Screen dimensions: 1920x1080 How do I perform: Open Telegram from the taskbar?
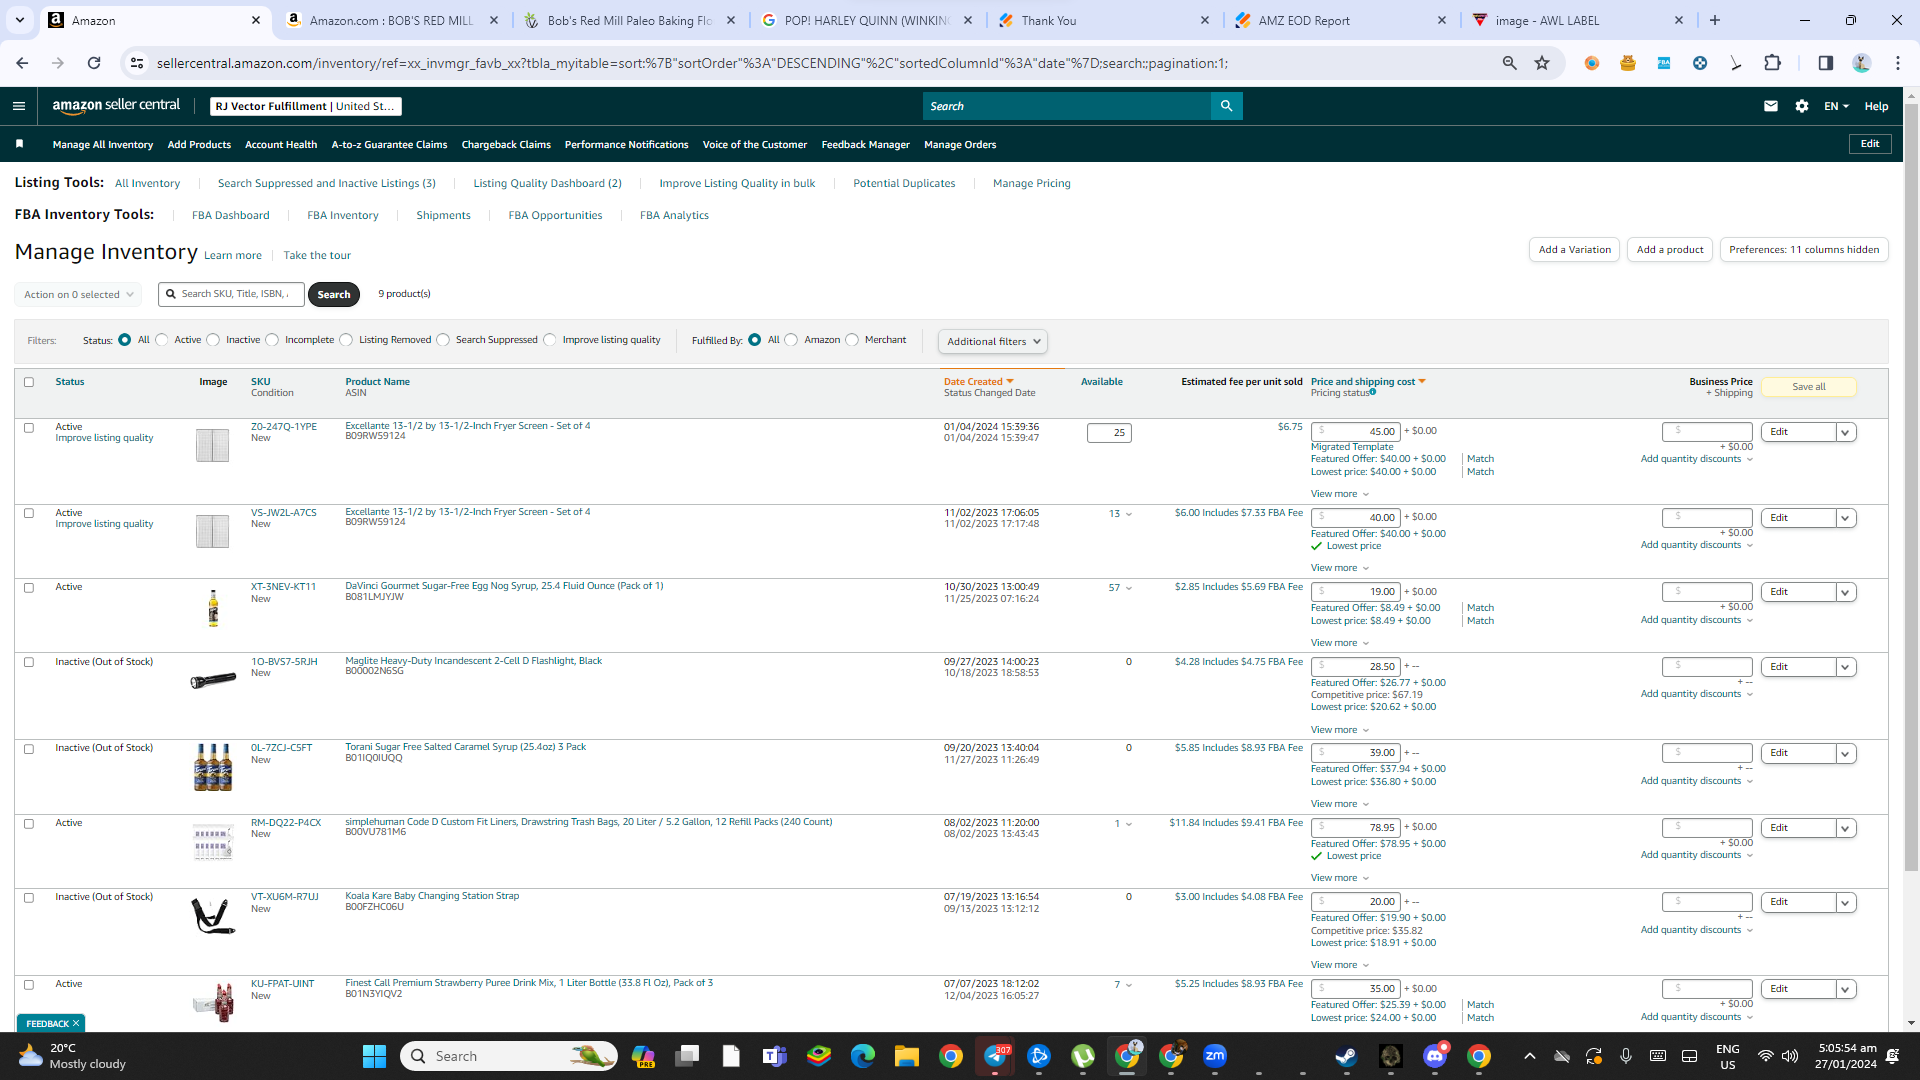[995, 1056]
